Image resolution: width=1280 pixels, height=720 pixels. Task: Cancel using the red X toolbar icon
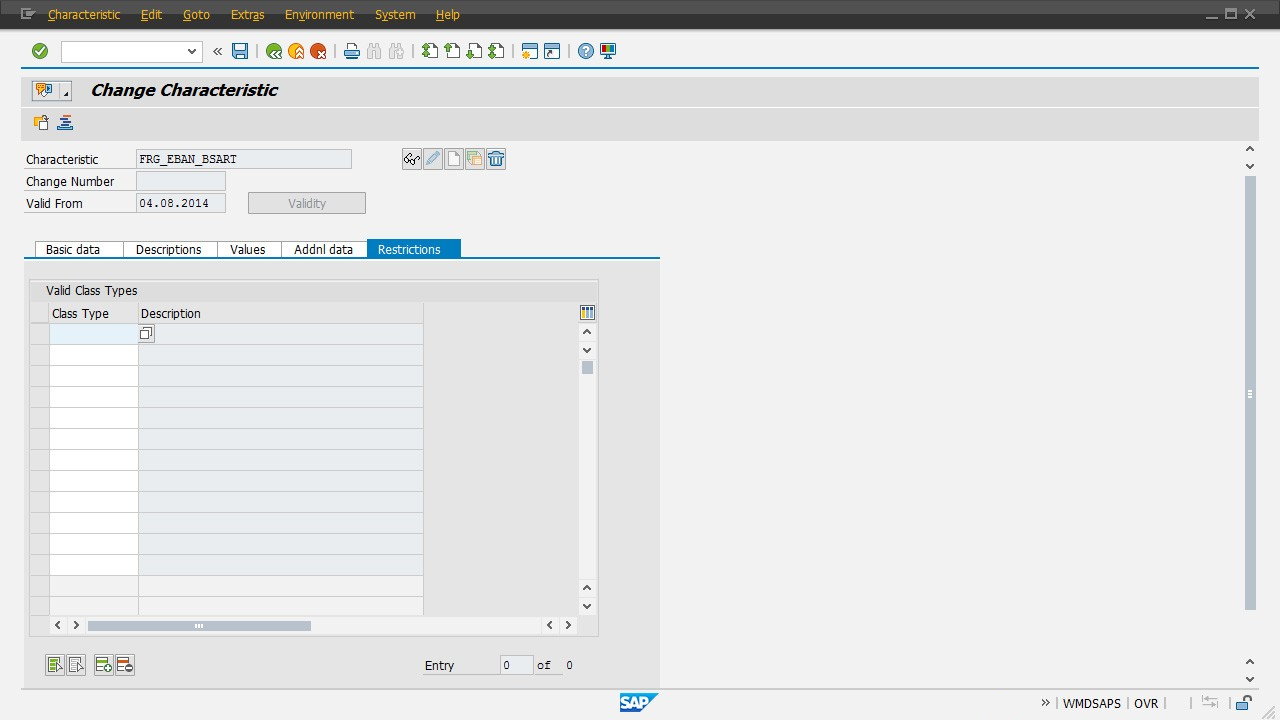click(318, 51)
